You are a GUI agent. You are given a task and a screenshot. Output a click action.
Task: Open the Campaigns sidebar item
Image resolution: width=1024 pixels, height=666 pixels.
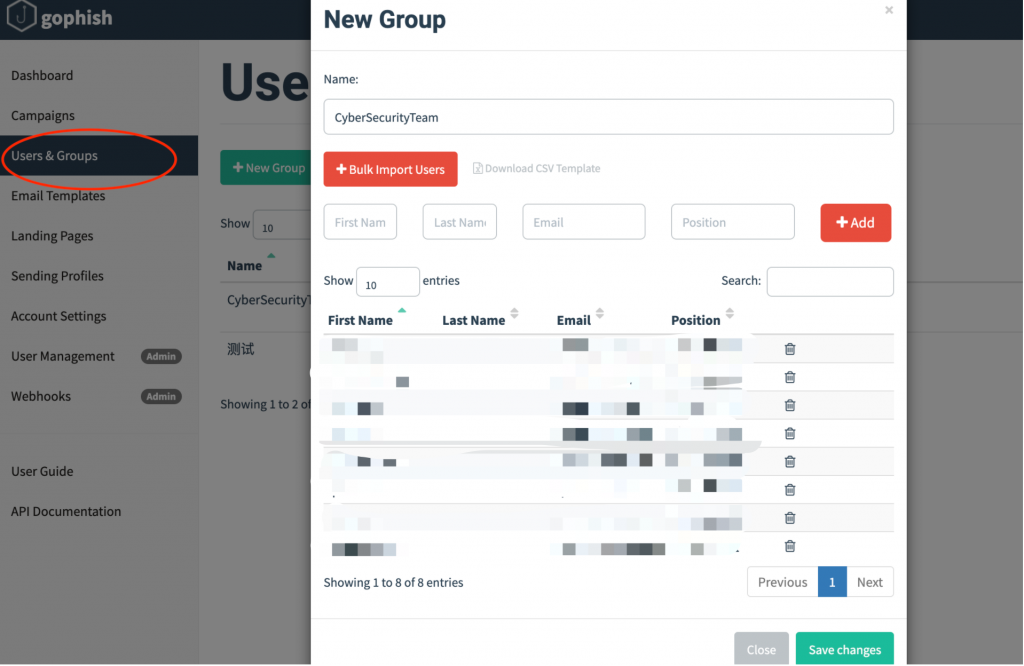(x=43, y=116)
